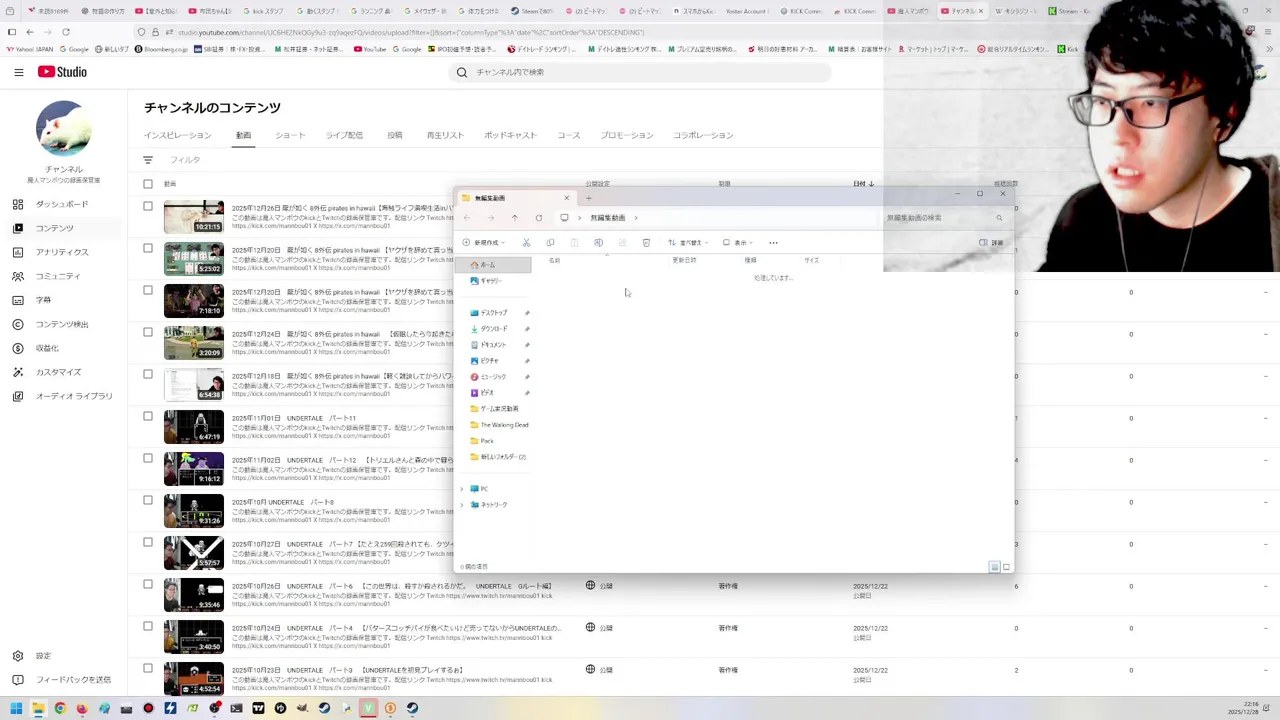Open Send feedback (フィードバックを送信) in sidebar

coord(73,680)
